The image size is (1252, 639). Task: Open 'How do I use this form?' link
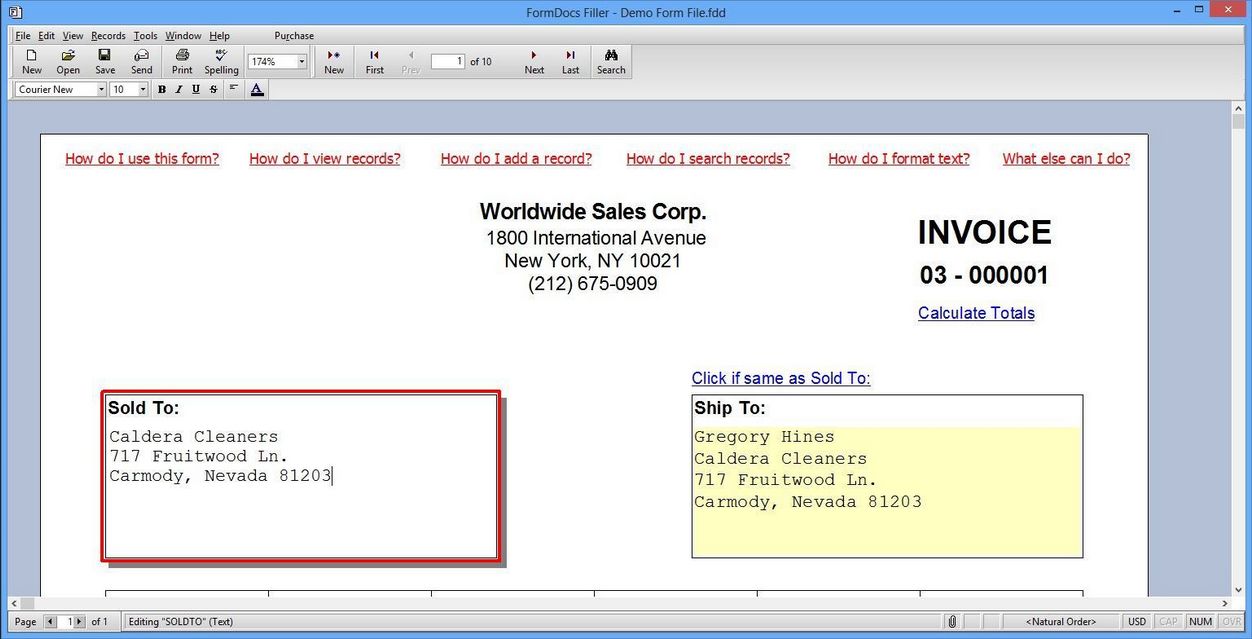coord(142,159)
